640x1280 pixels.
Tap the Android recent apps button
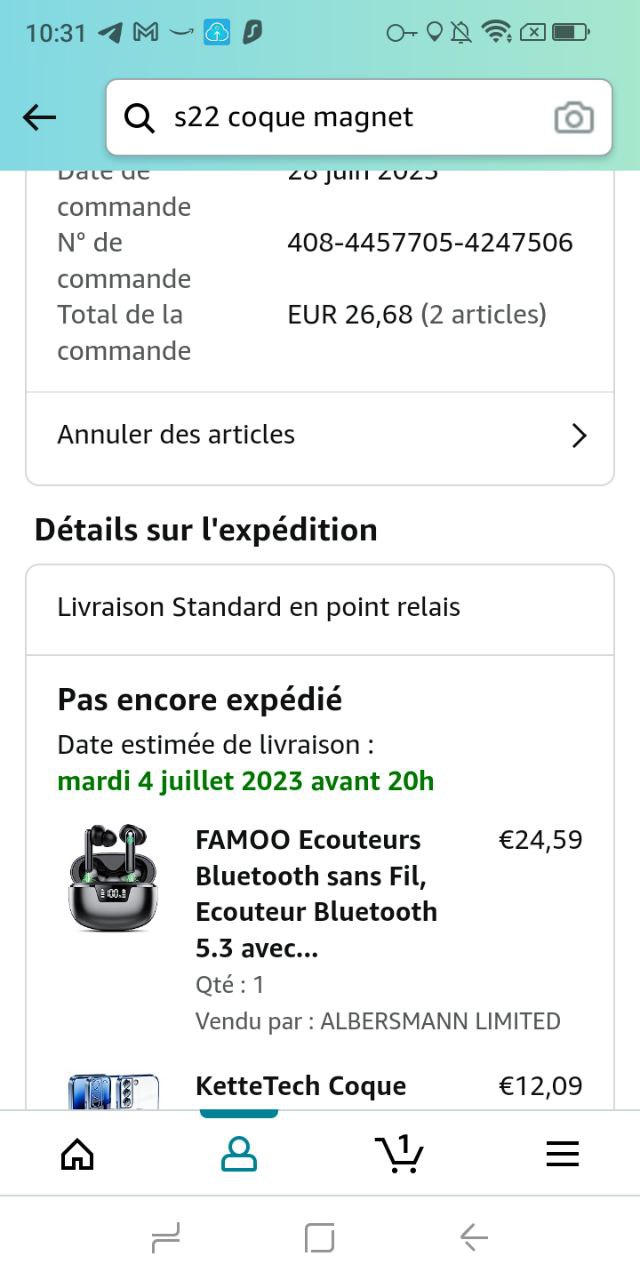[x=166, y=1239]
